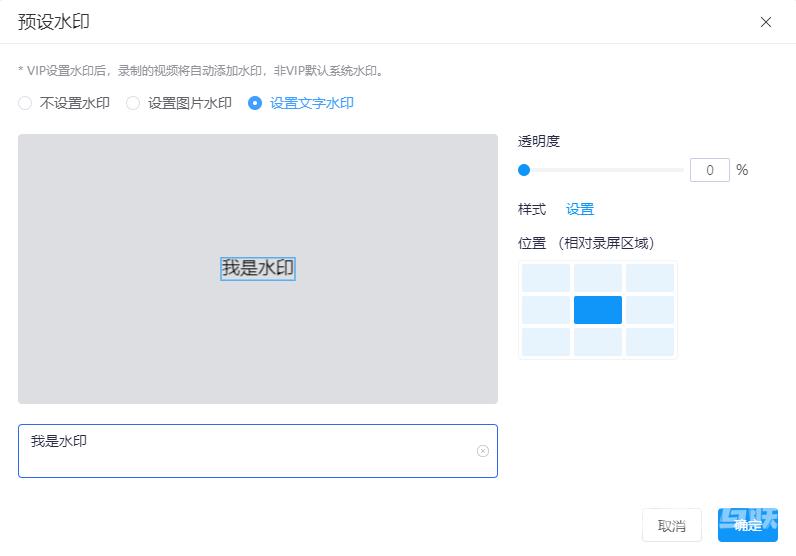Select 不设置水印 radio option
This screenshot has width=796, height=556.
tap(26, 103)
